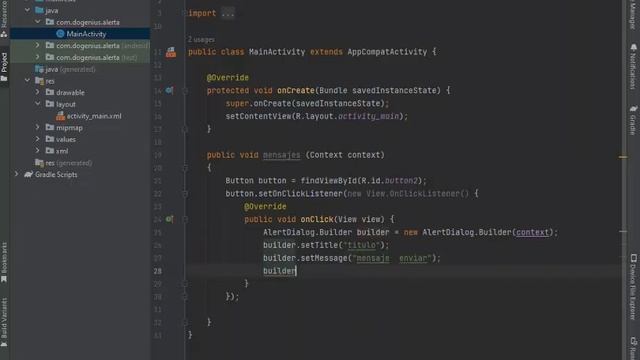Viewport: 640px width, 360px height.
Task: Click 'enviar' in the setMessage string
Action: coord(413,258)
